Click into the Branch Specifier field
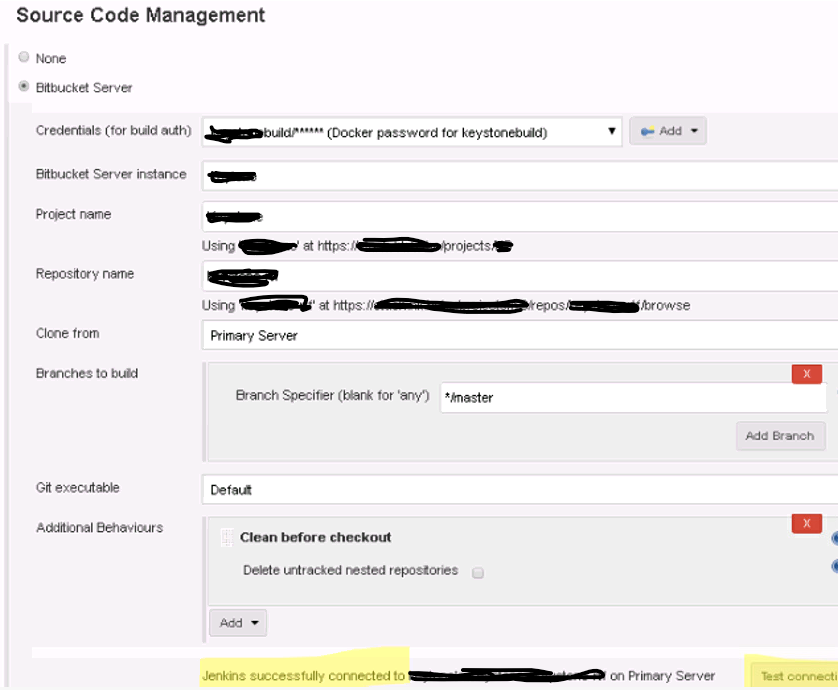The height and width of the screenshot is (690, 838). [632, 397]
